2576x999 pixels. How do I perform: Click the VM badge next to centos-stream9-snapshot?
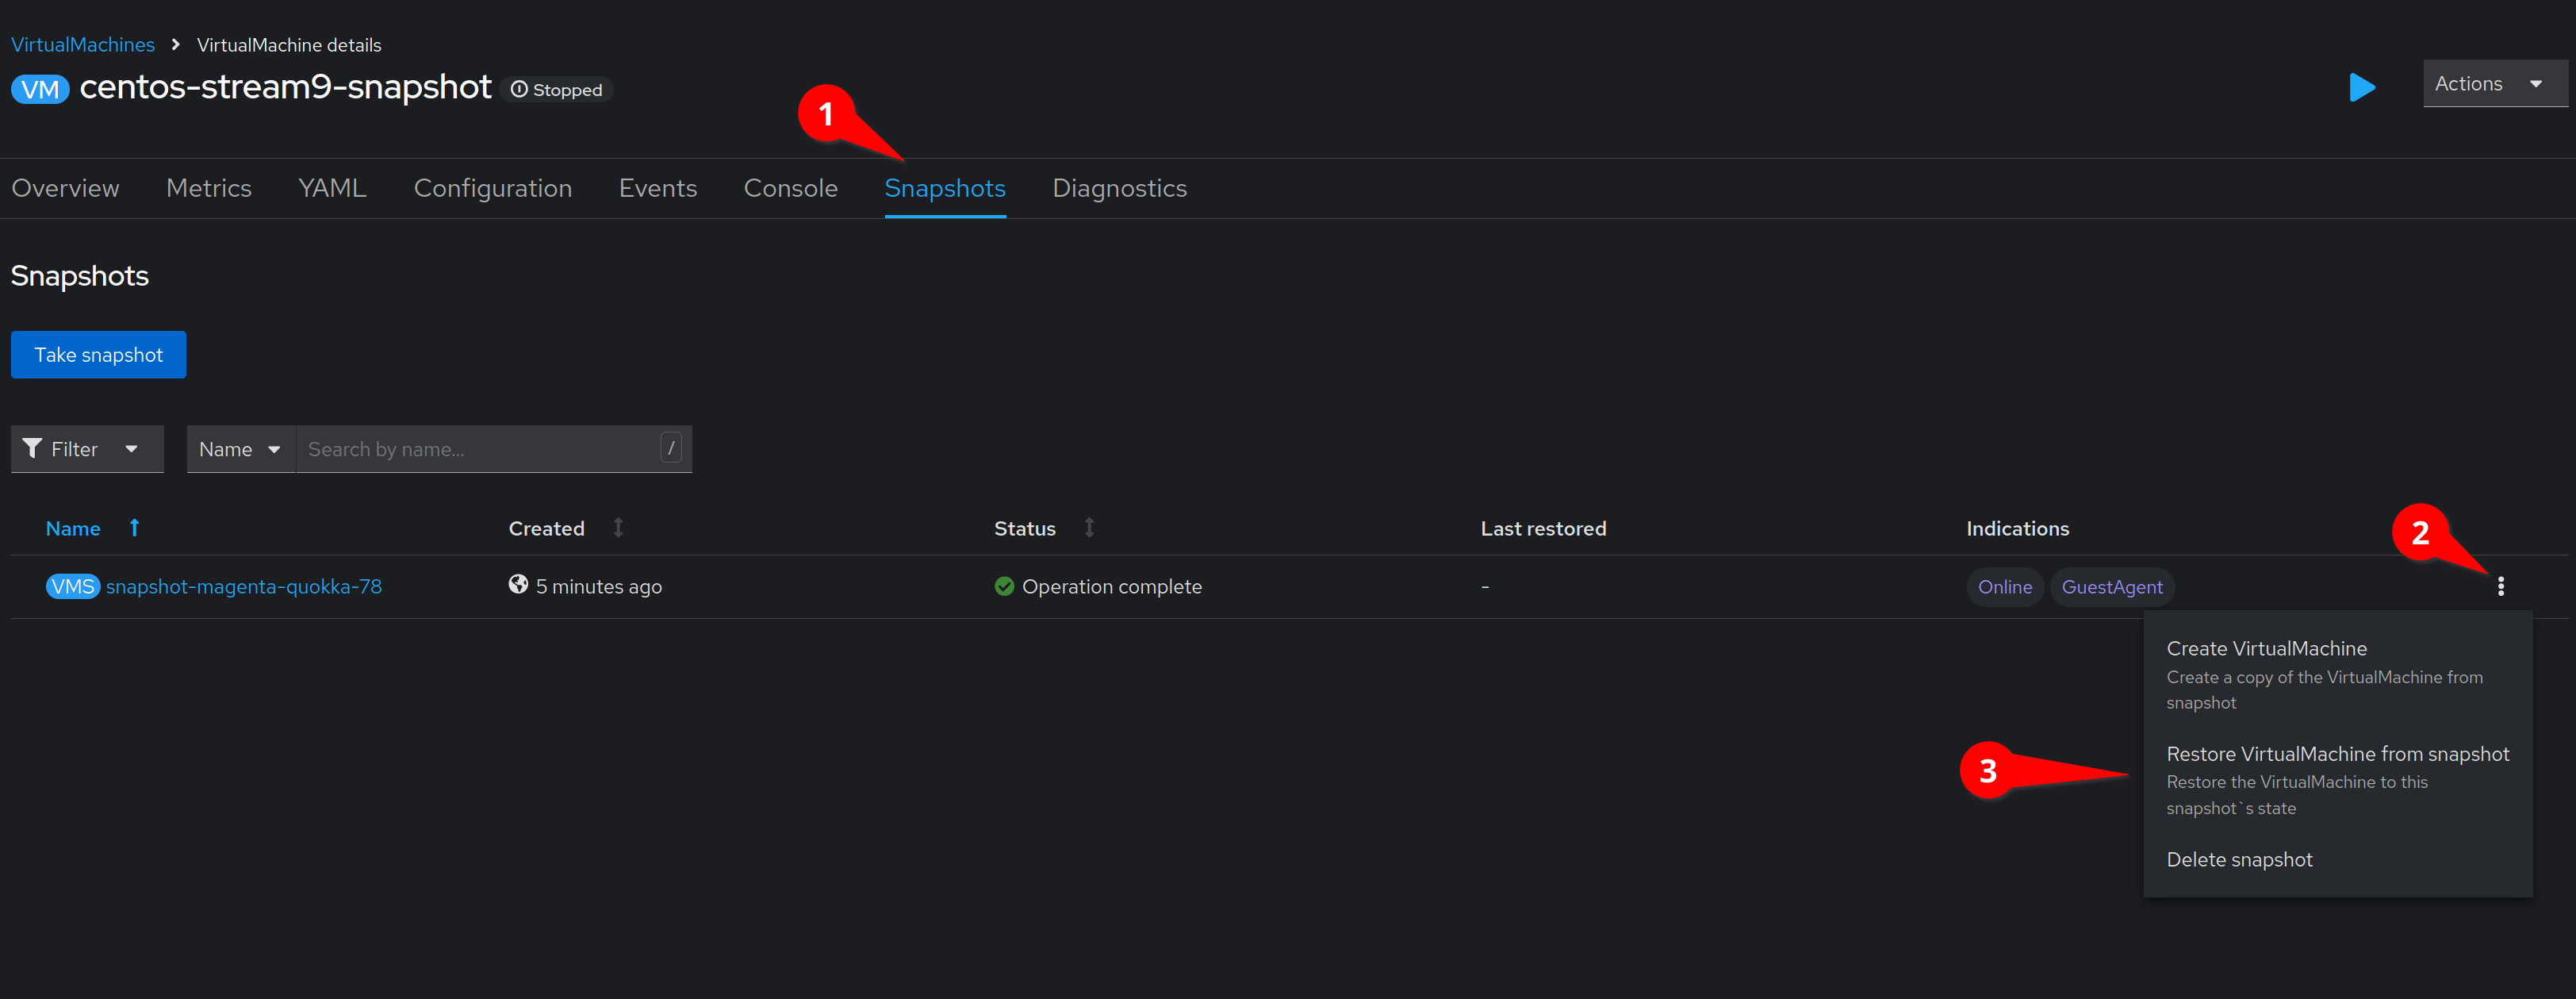[x=39, y=88]
